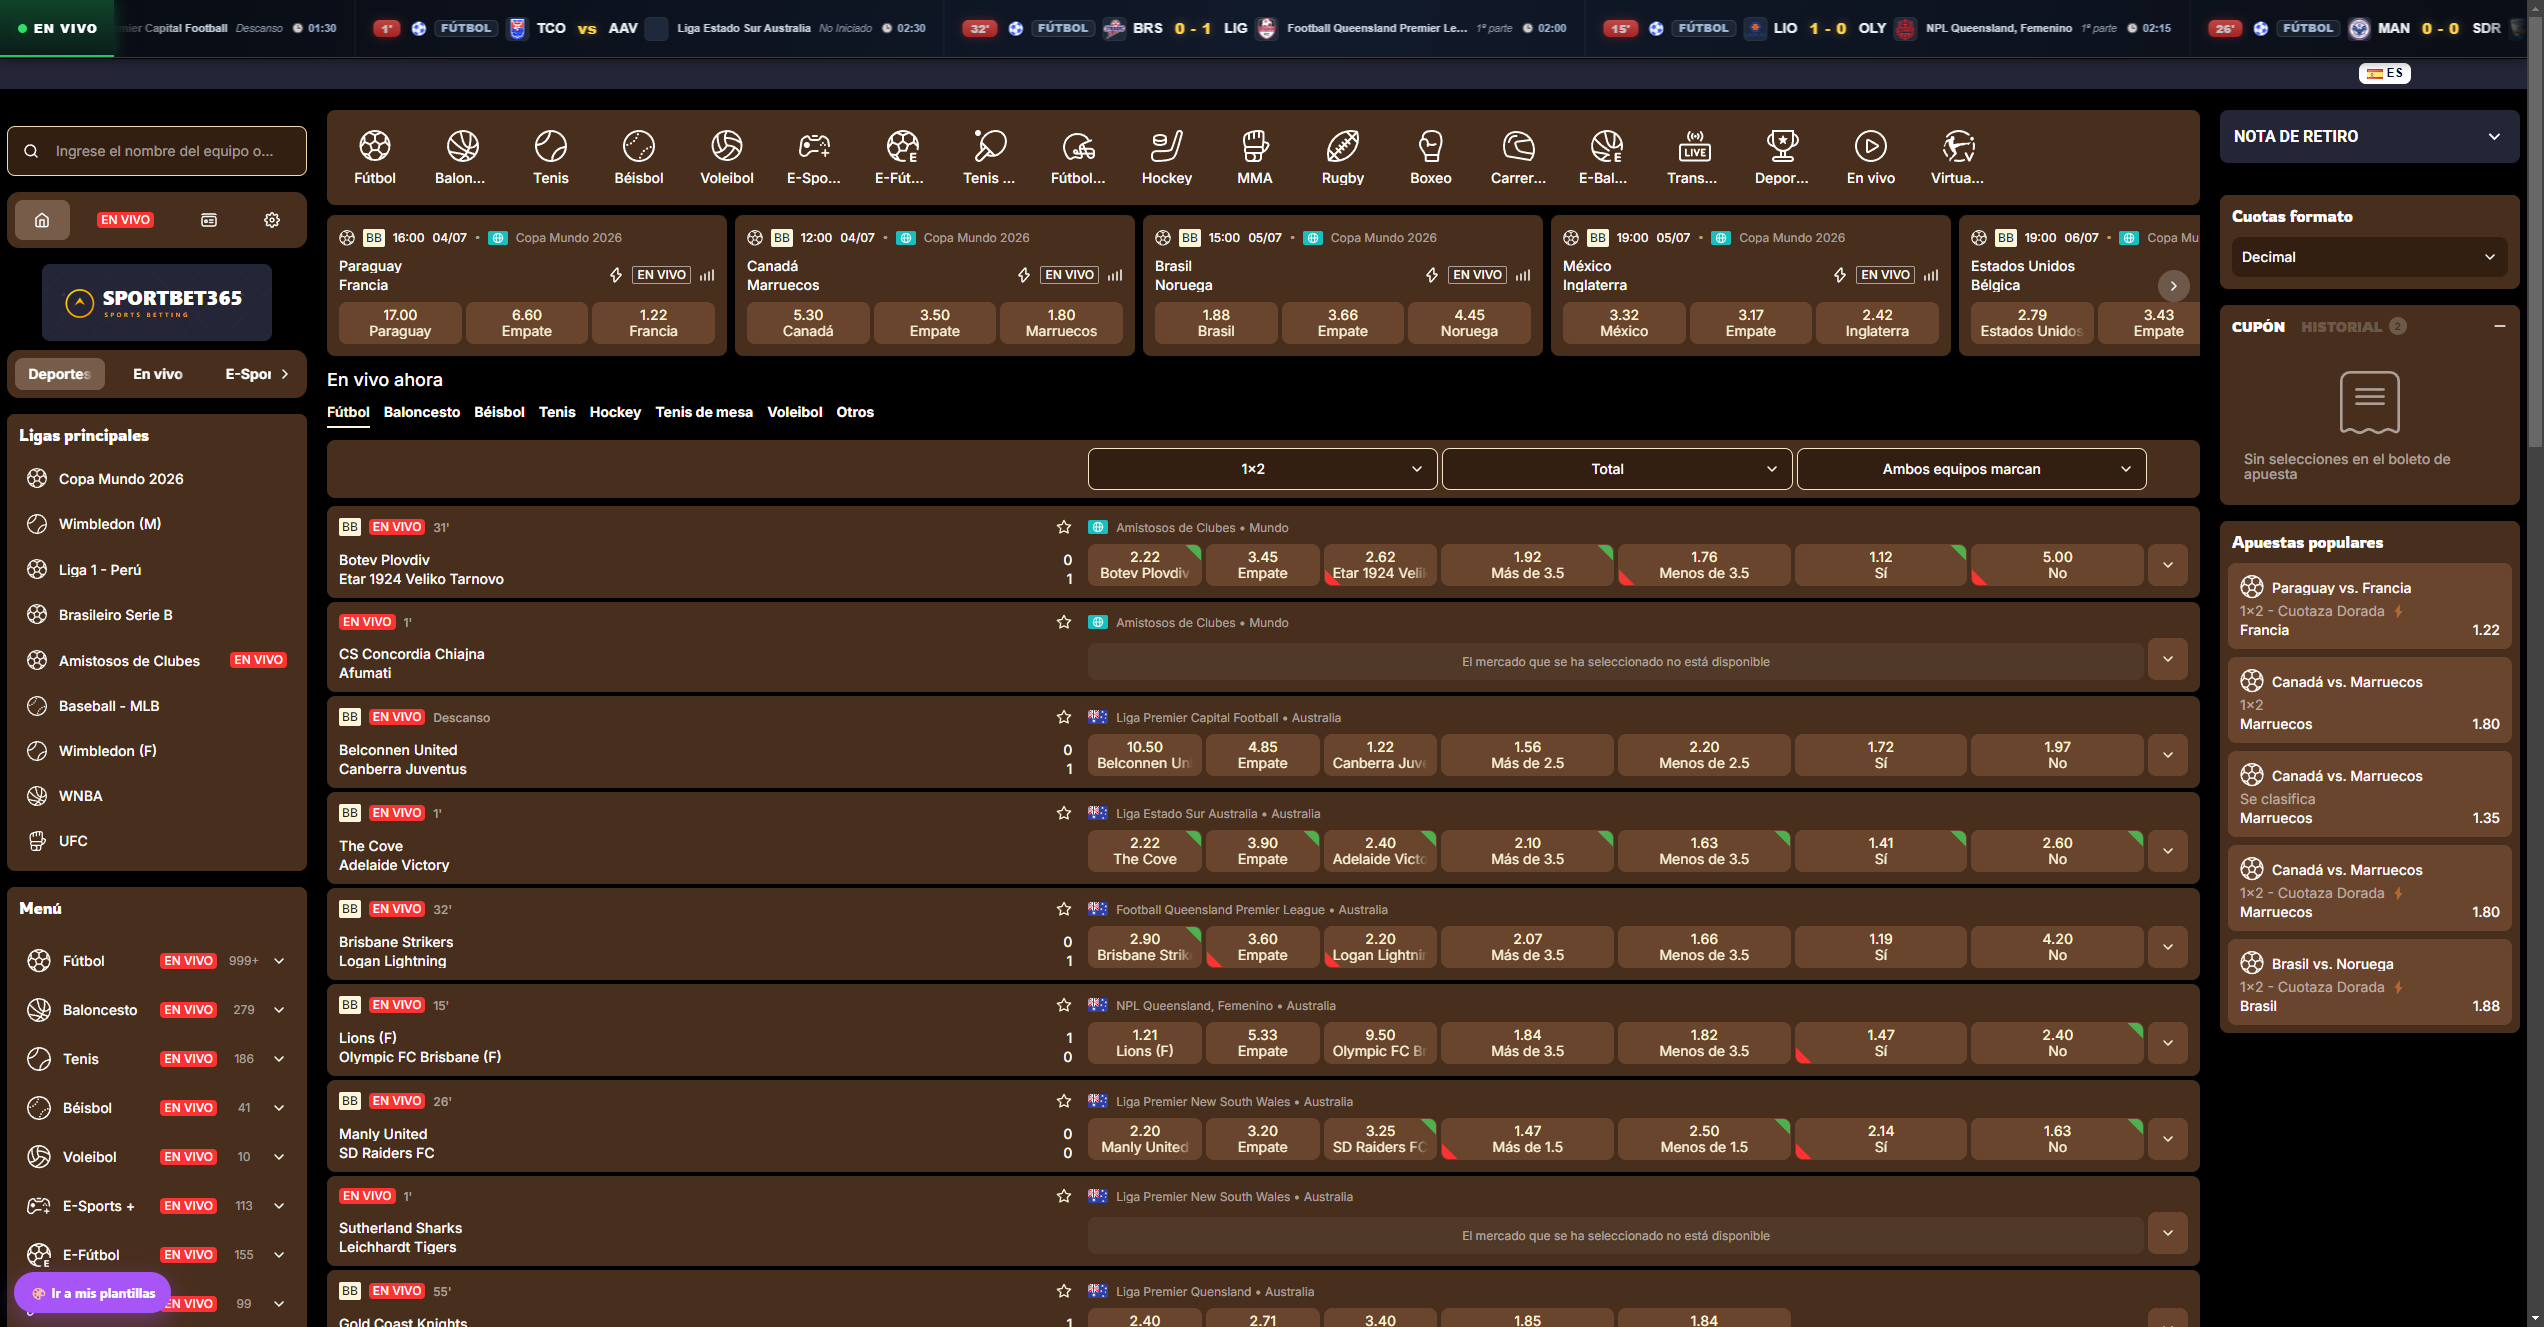
Task: Favorite the Manly United match
Action: click(x=1064, y=1101)
